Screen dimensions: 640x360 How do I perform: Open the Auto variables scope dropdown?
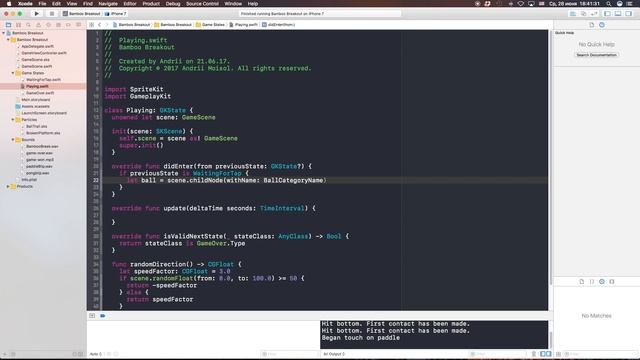[96, 354]
